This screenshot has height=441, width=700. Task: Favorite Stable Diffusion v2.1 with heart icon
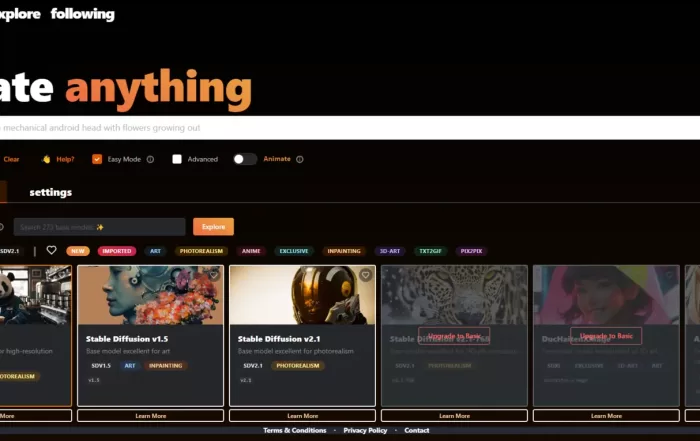pyautogui.click(x=366, y=275)
